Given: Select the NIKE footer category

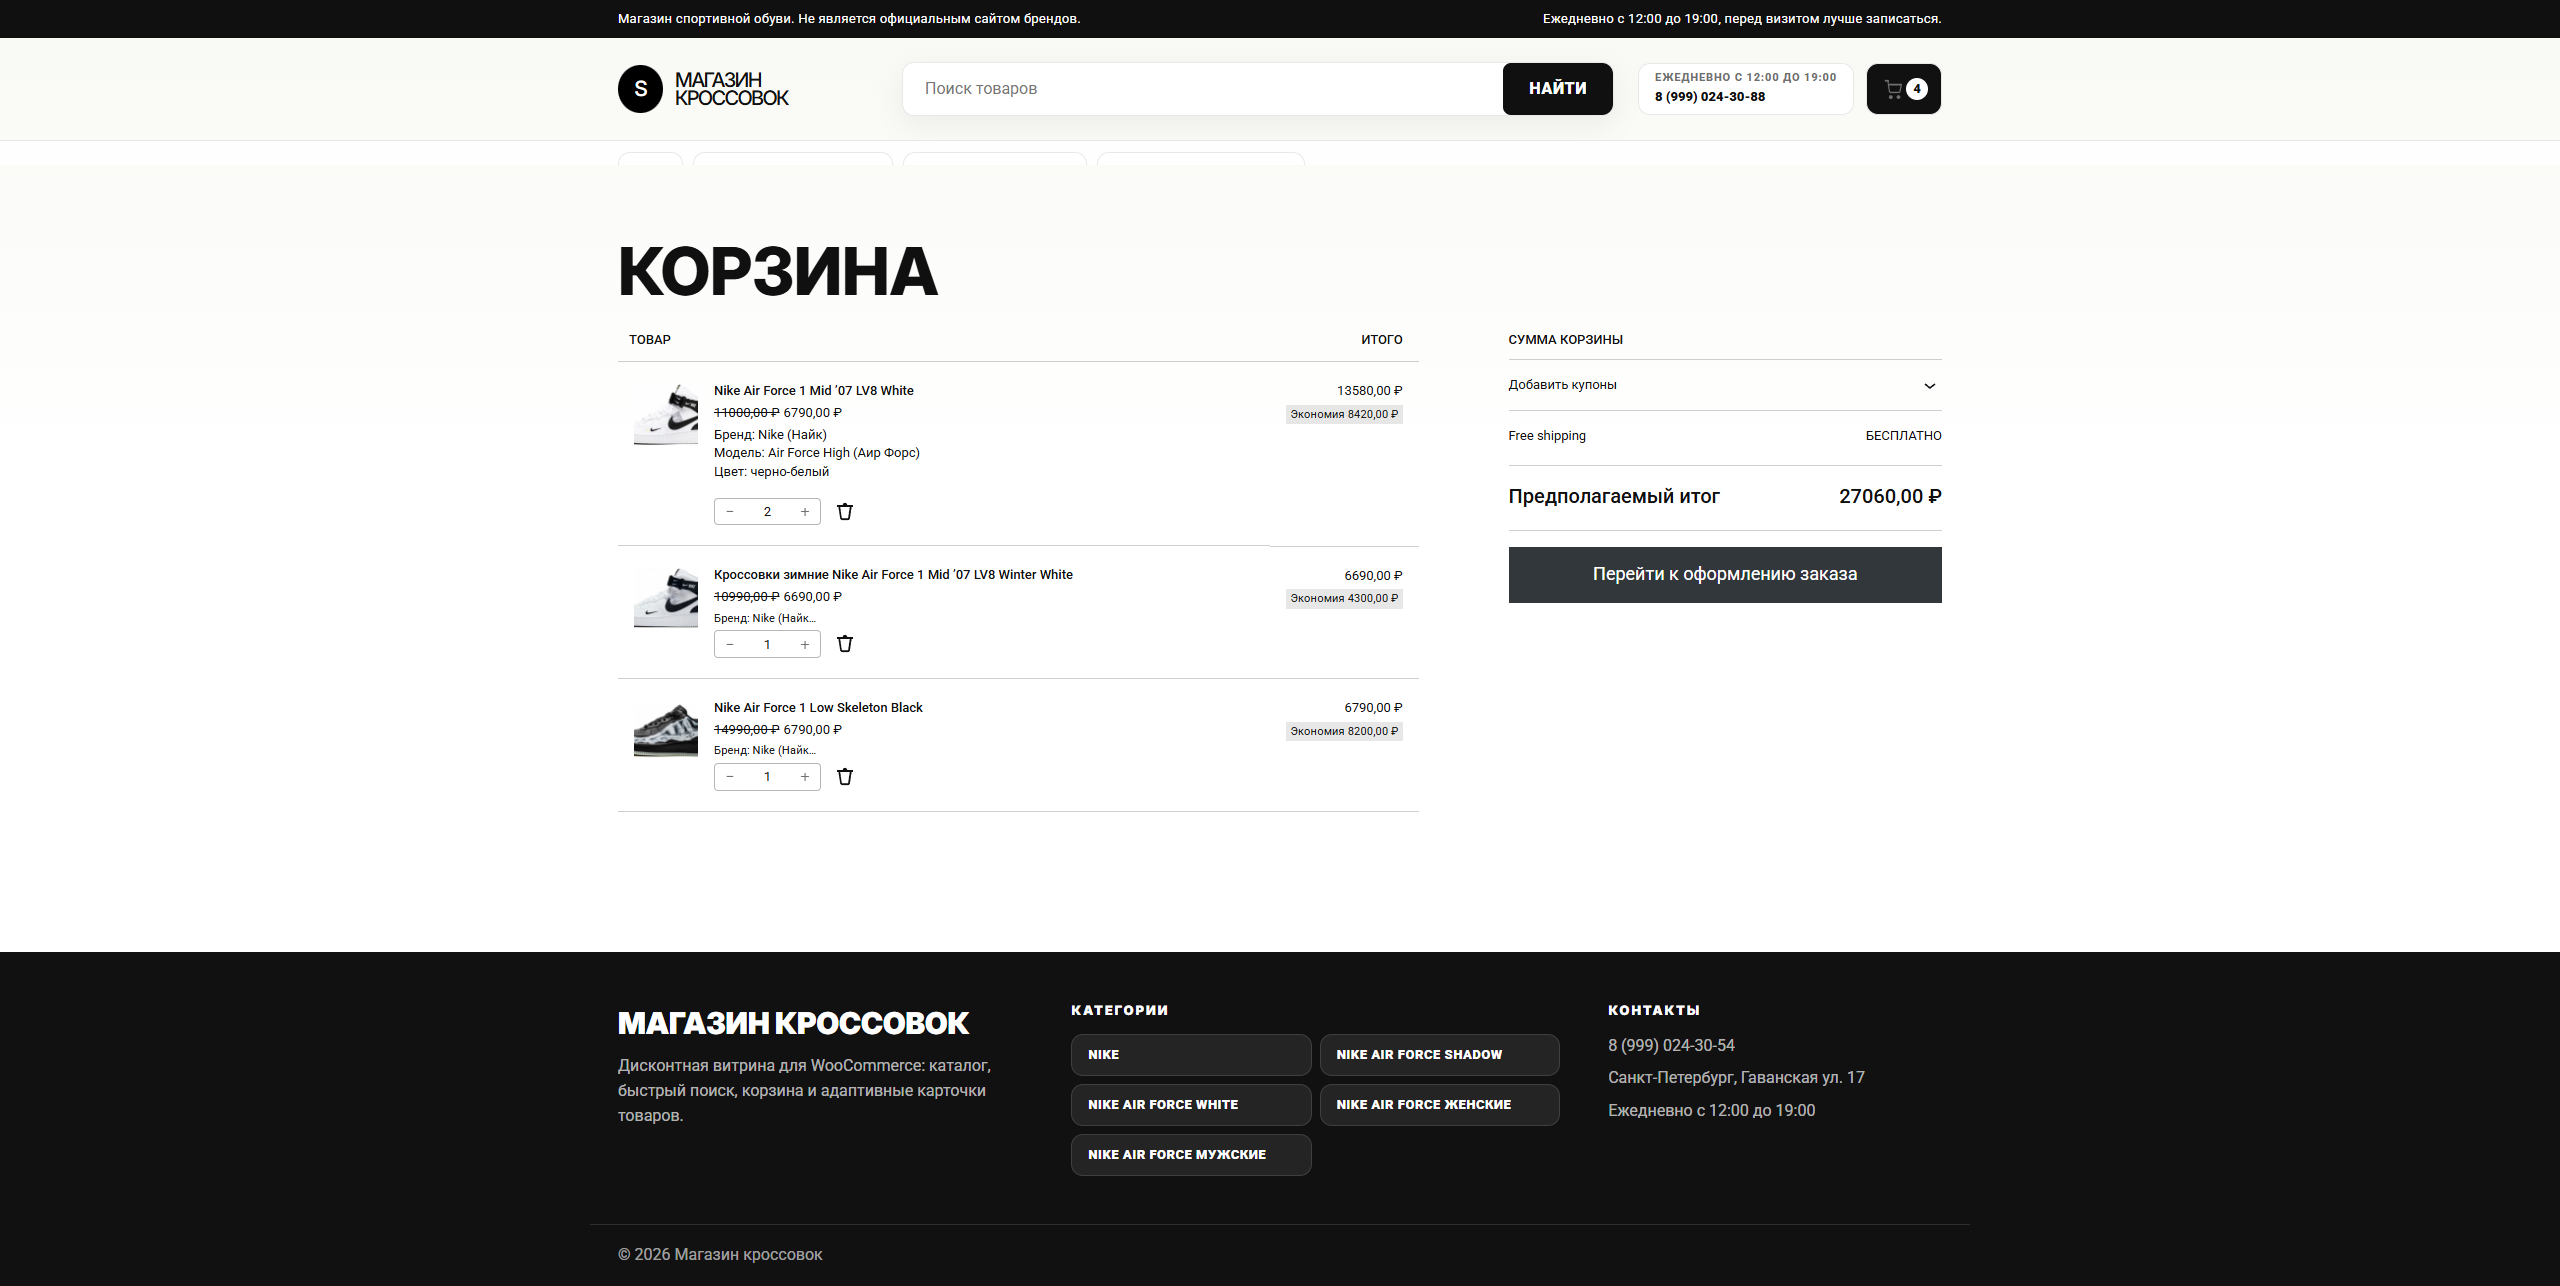Looking at the screenshot, I should pyautogui.click(x=1191, y=1055).
